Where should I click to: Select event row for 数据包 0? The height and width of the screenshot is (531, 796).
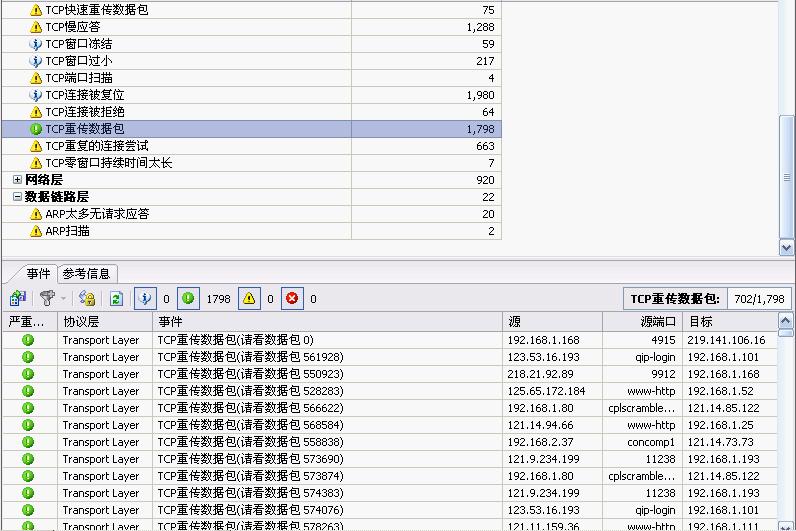(x=389, y=340)
